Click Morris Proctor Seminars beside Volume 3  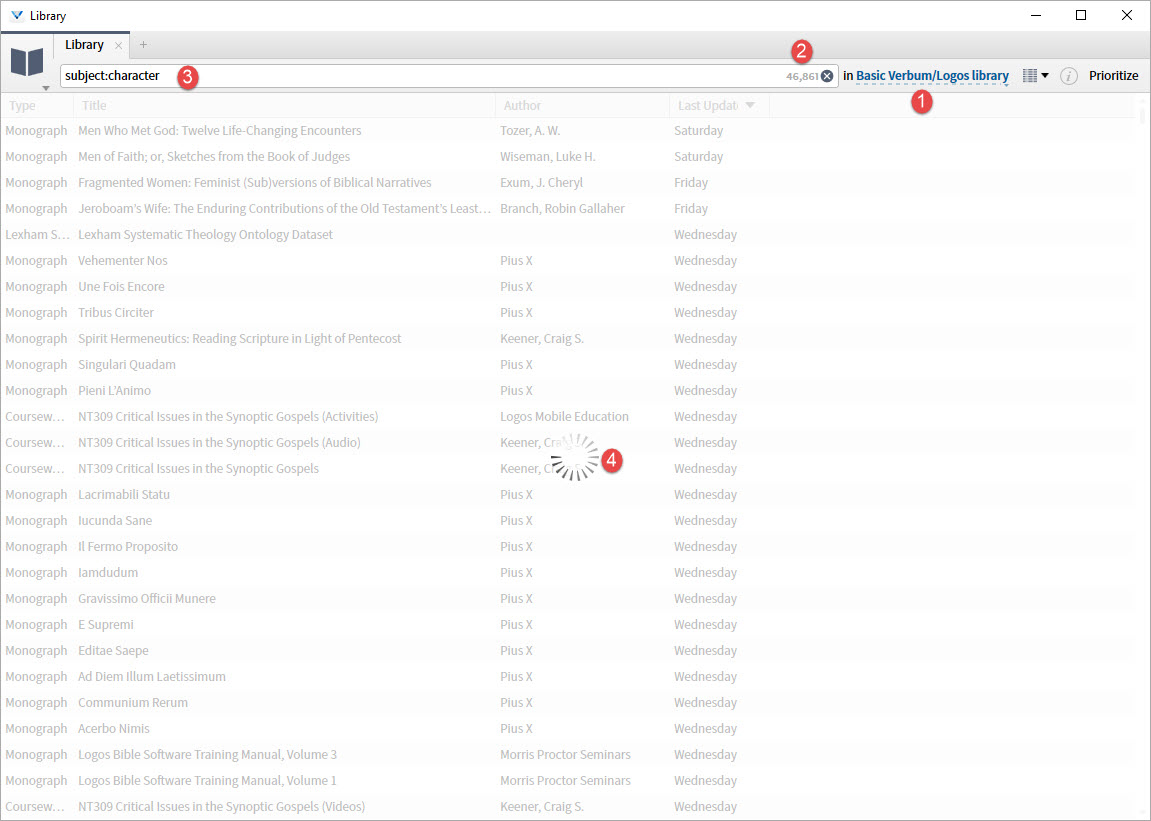pos(565,754)
